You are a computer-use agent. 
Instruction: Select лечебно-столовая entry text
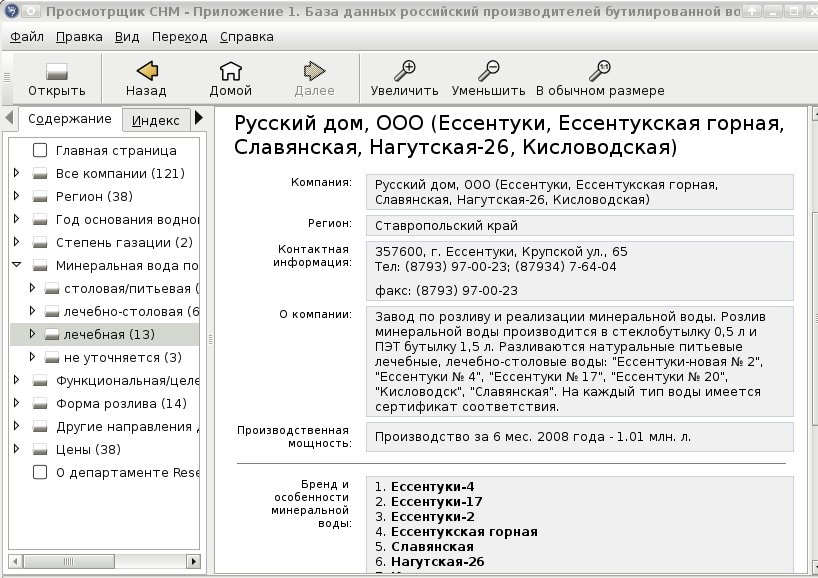coord(131,311)
